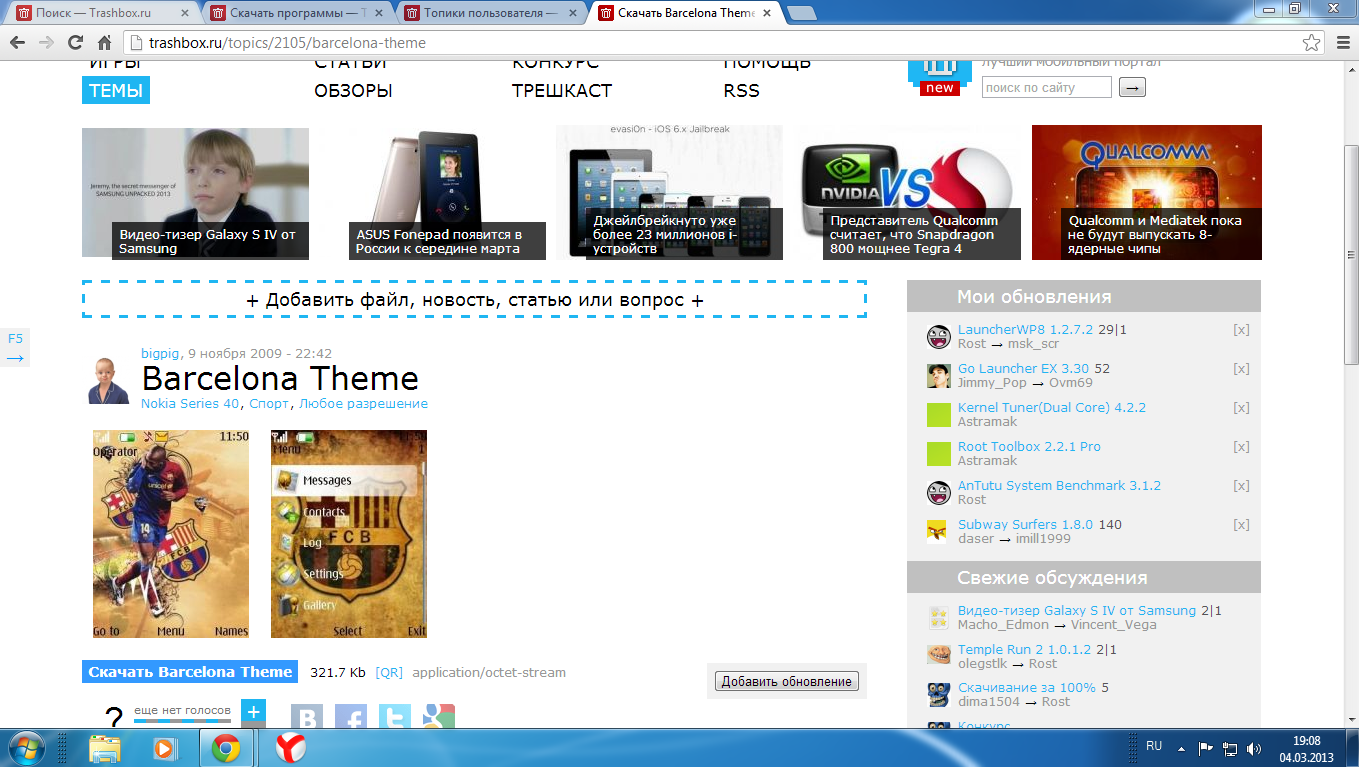Click the avatar beside LauncherWP8 1.2.7.2
This screenshot has width=1359, height=767.
point(938,337)
